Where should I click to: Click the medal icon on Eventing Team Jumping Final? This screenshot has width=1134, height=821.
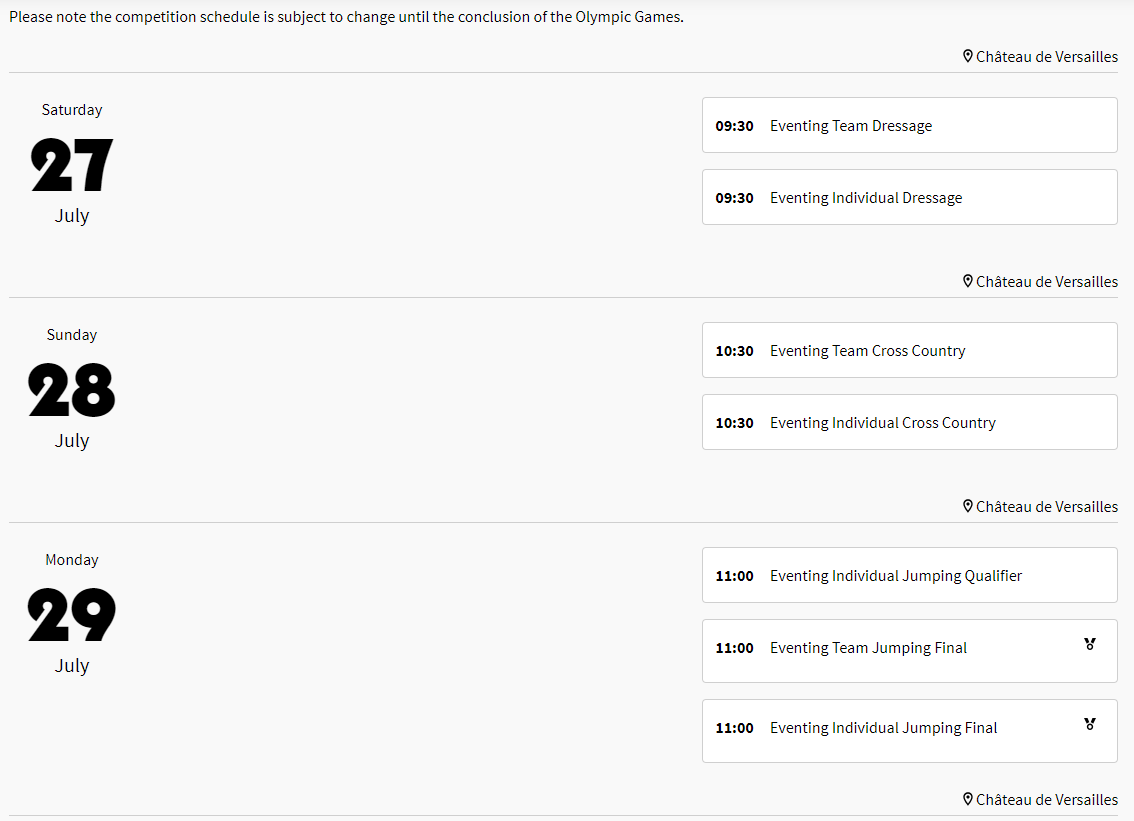[1089, 645]
